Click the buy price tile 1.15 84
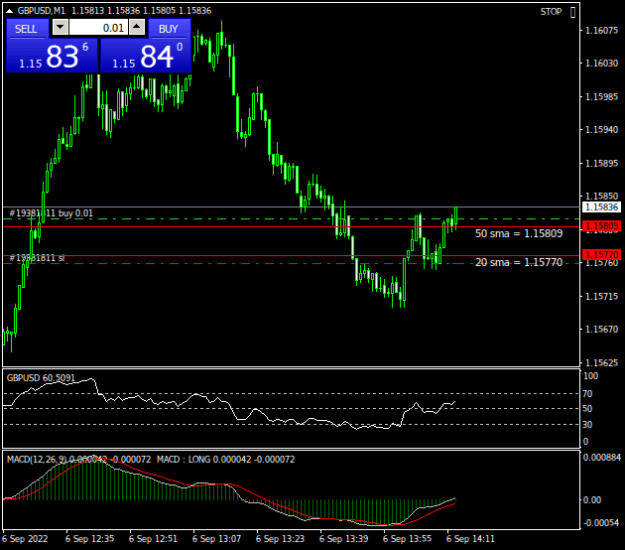Screen dimensions: 625x550 point(146,56)
